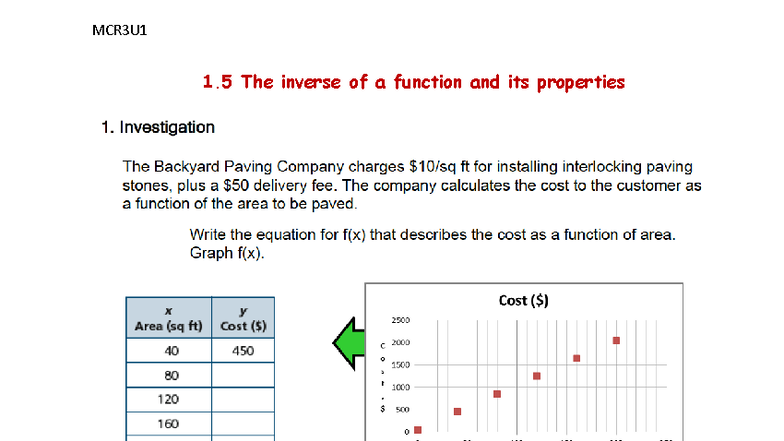
Task: Click the 0 y-axis label on the chart
Action: [x=407, y=432]
